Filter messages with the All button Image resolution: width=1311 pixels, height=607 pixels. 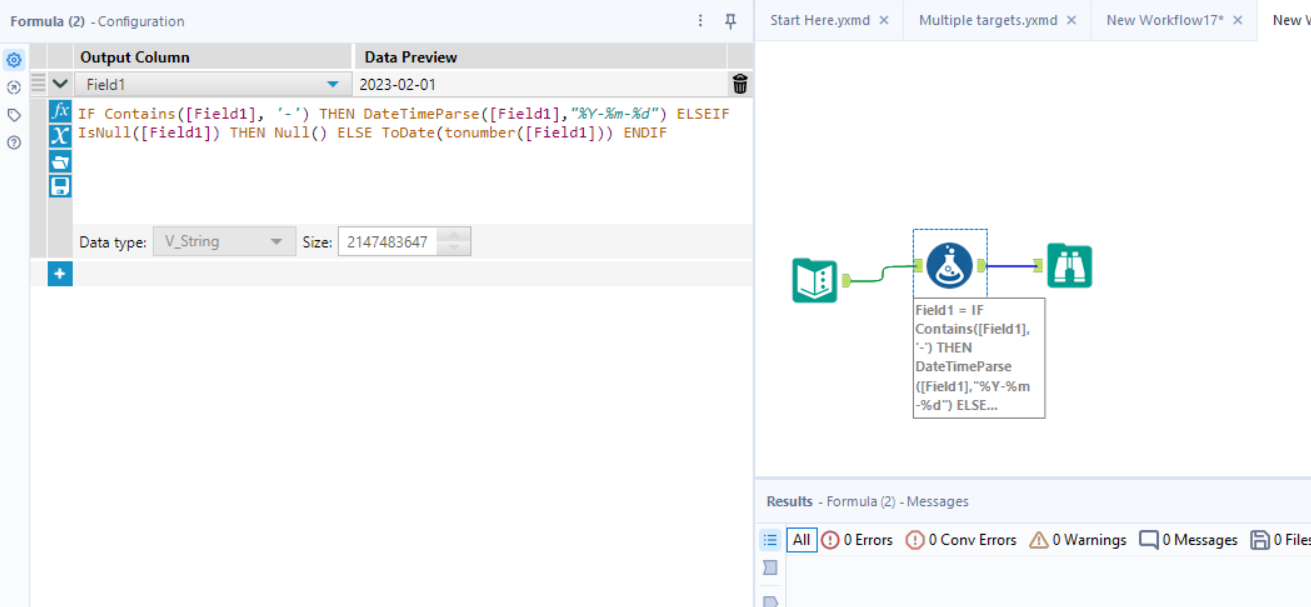pos(801,539)
